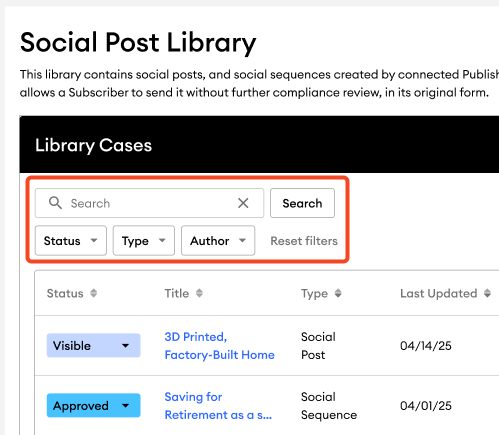Click the Search button

pyautogui.click(x=302, y=203)
